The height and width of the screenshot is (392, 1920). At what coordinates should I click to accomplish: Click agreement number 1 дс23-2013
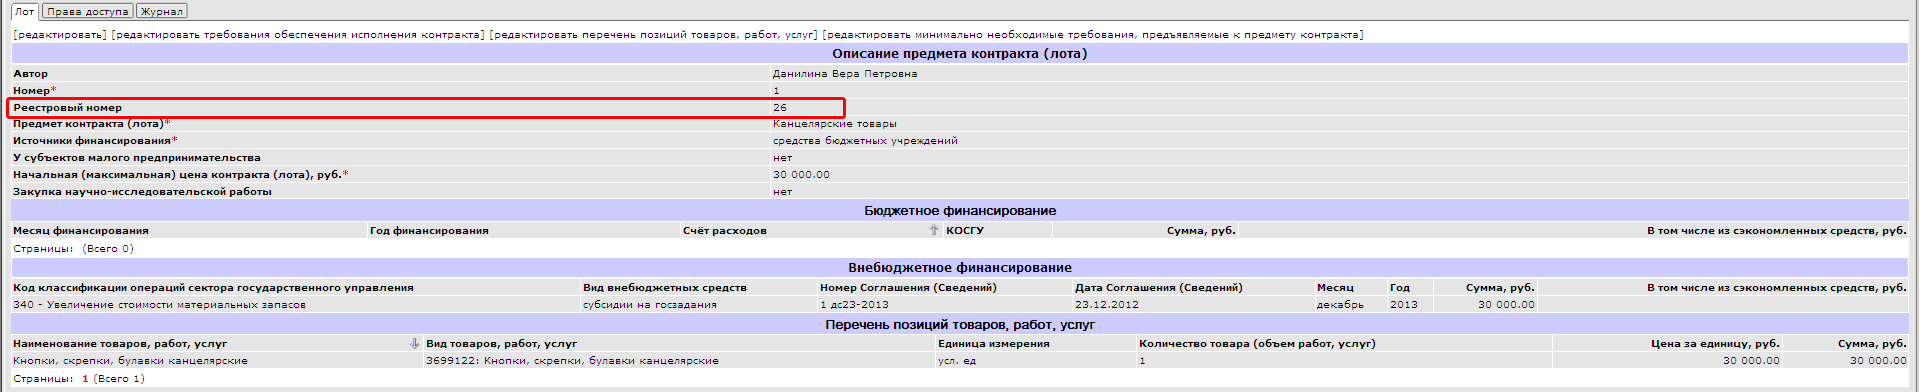click(x=854, y=305)
